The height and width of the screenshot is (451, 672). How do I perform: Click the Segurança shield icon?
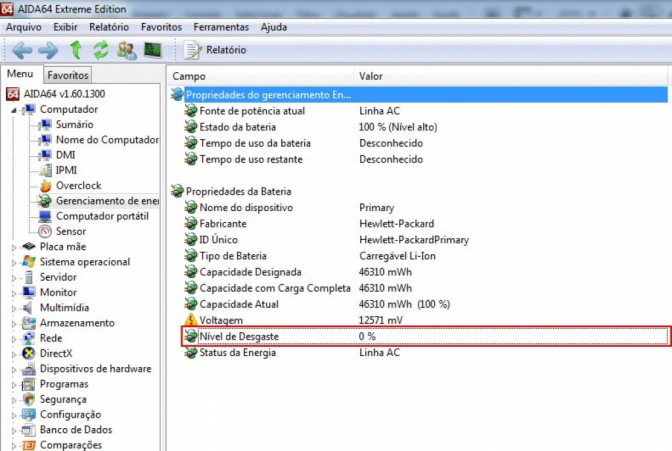point(29,399)
